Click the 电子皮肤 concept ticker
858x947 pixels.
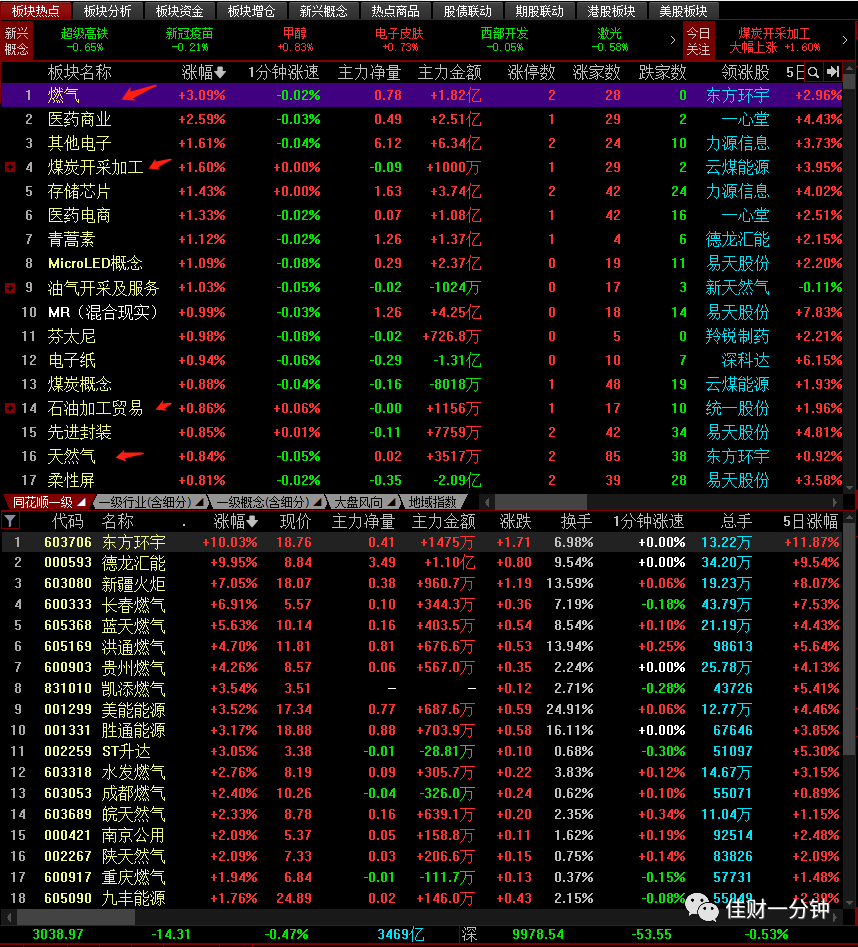tap(399, 40)
